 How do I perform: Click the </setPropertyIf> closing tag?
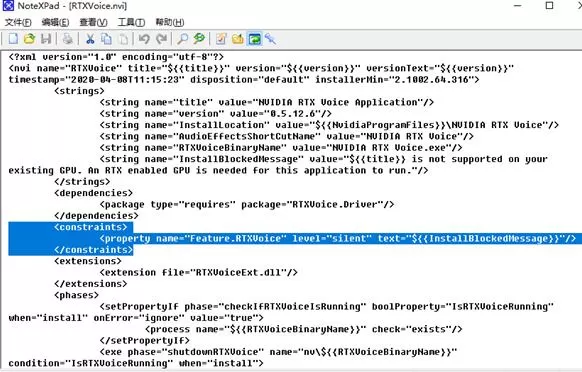point(144,340)
